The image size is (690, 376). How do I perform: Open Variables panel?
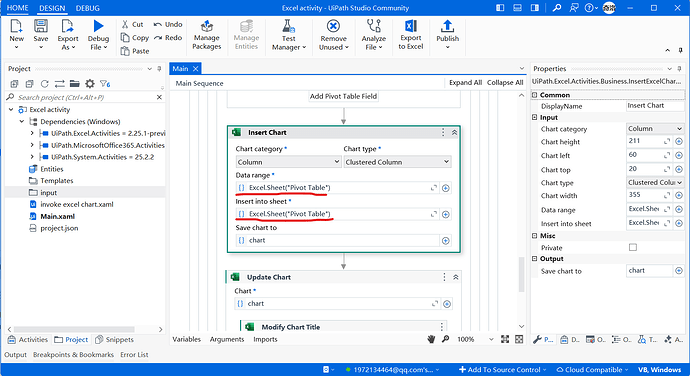[x=187, y=339]
